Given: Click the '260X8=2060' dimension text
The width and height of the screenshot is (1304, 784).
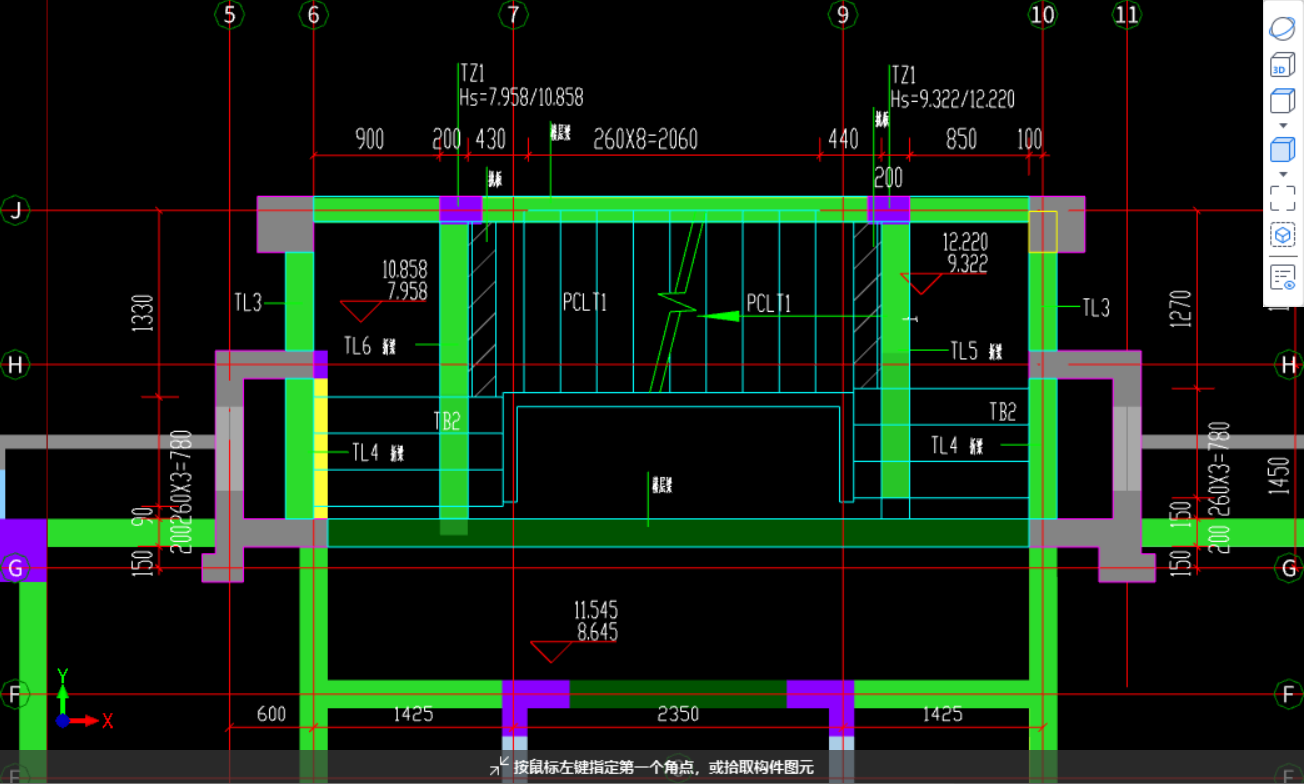Looking at the screenshot, I should [645, 139].
